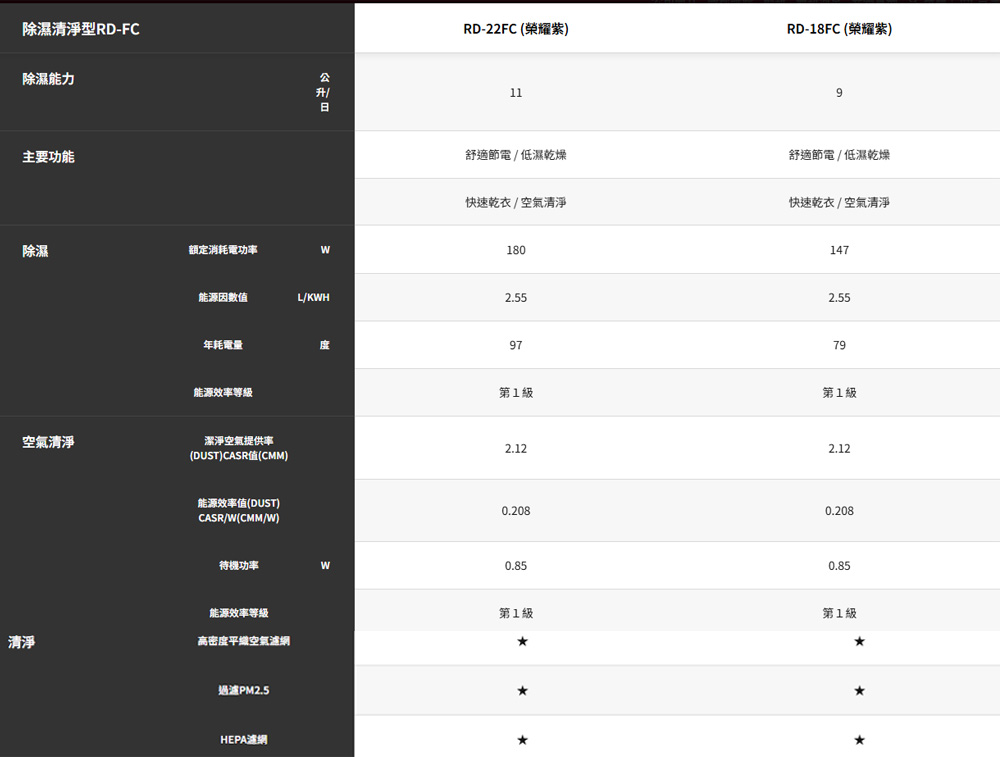
Task: Click the 高密度平織空氣濾網 star under RD-18FC
Action: click(860, 641)
